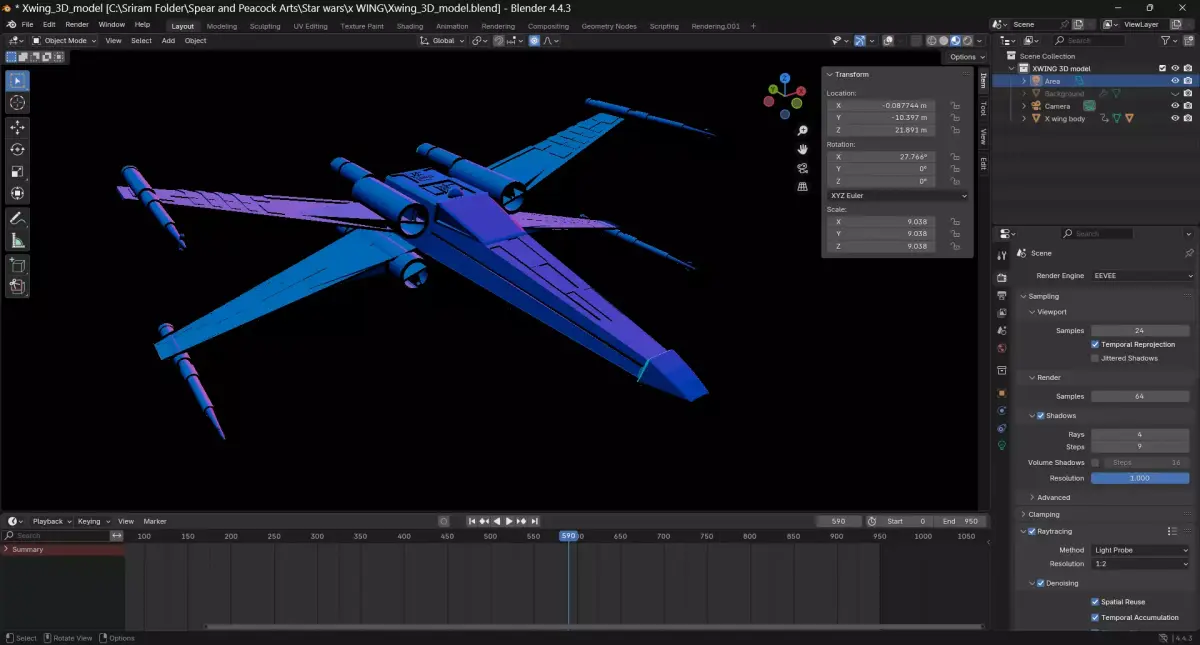The width and height of the screenshot is (1200, 645).
Task: Open the Tool properties tab icon
Action: (x=1001, y=256)
